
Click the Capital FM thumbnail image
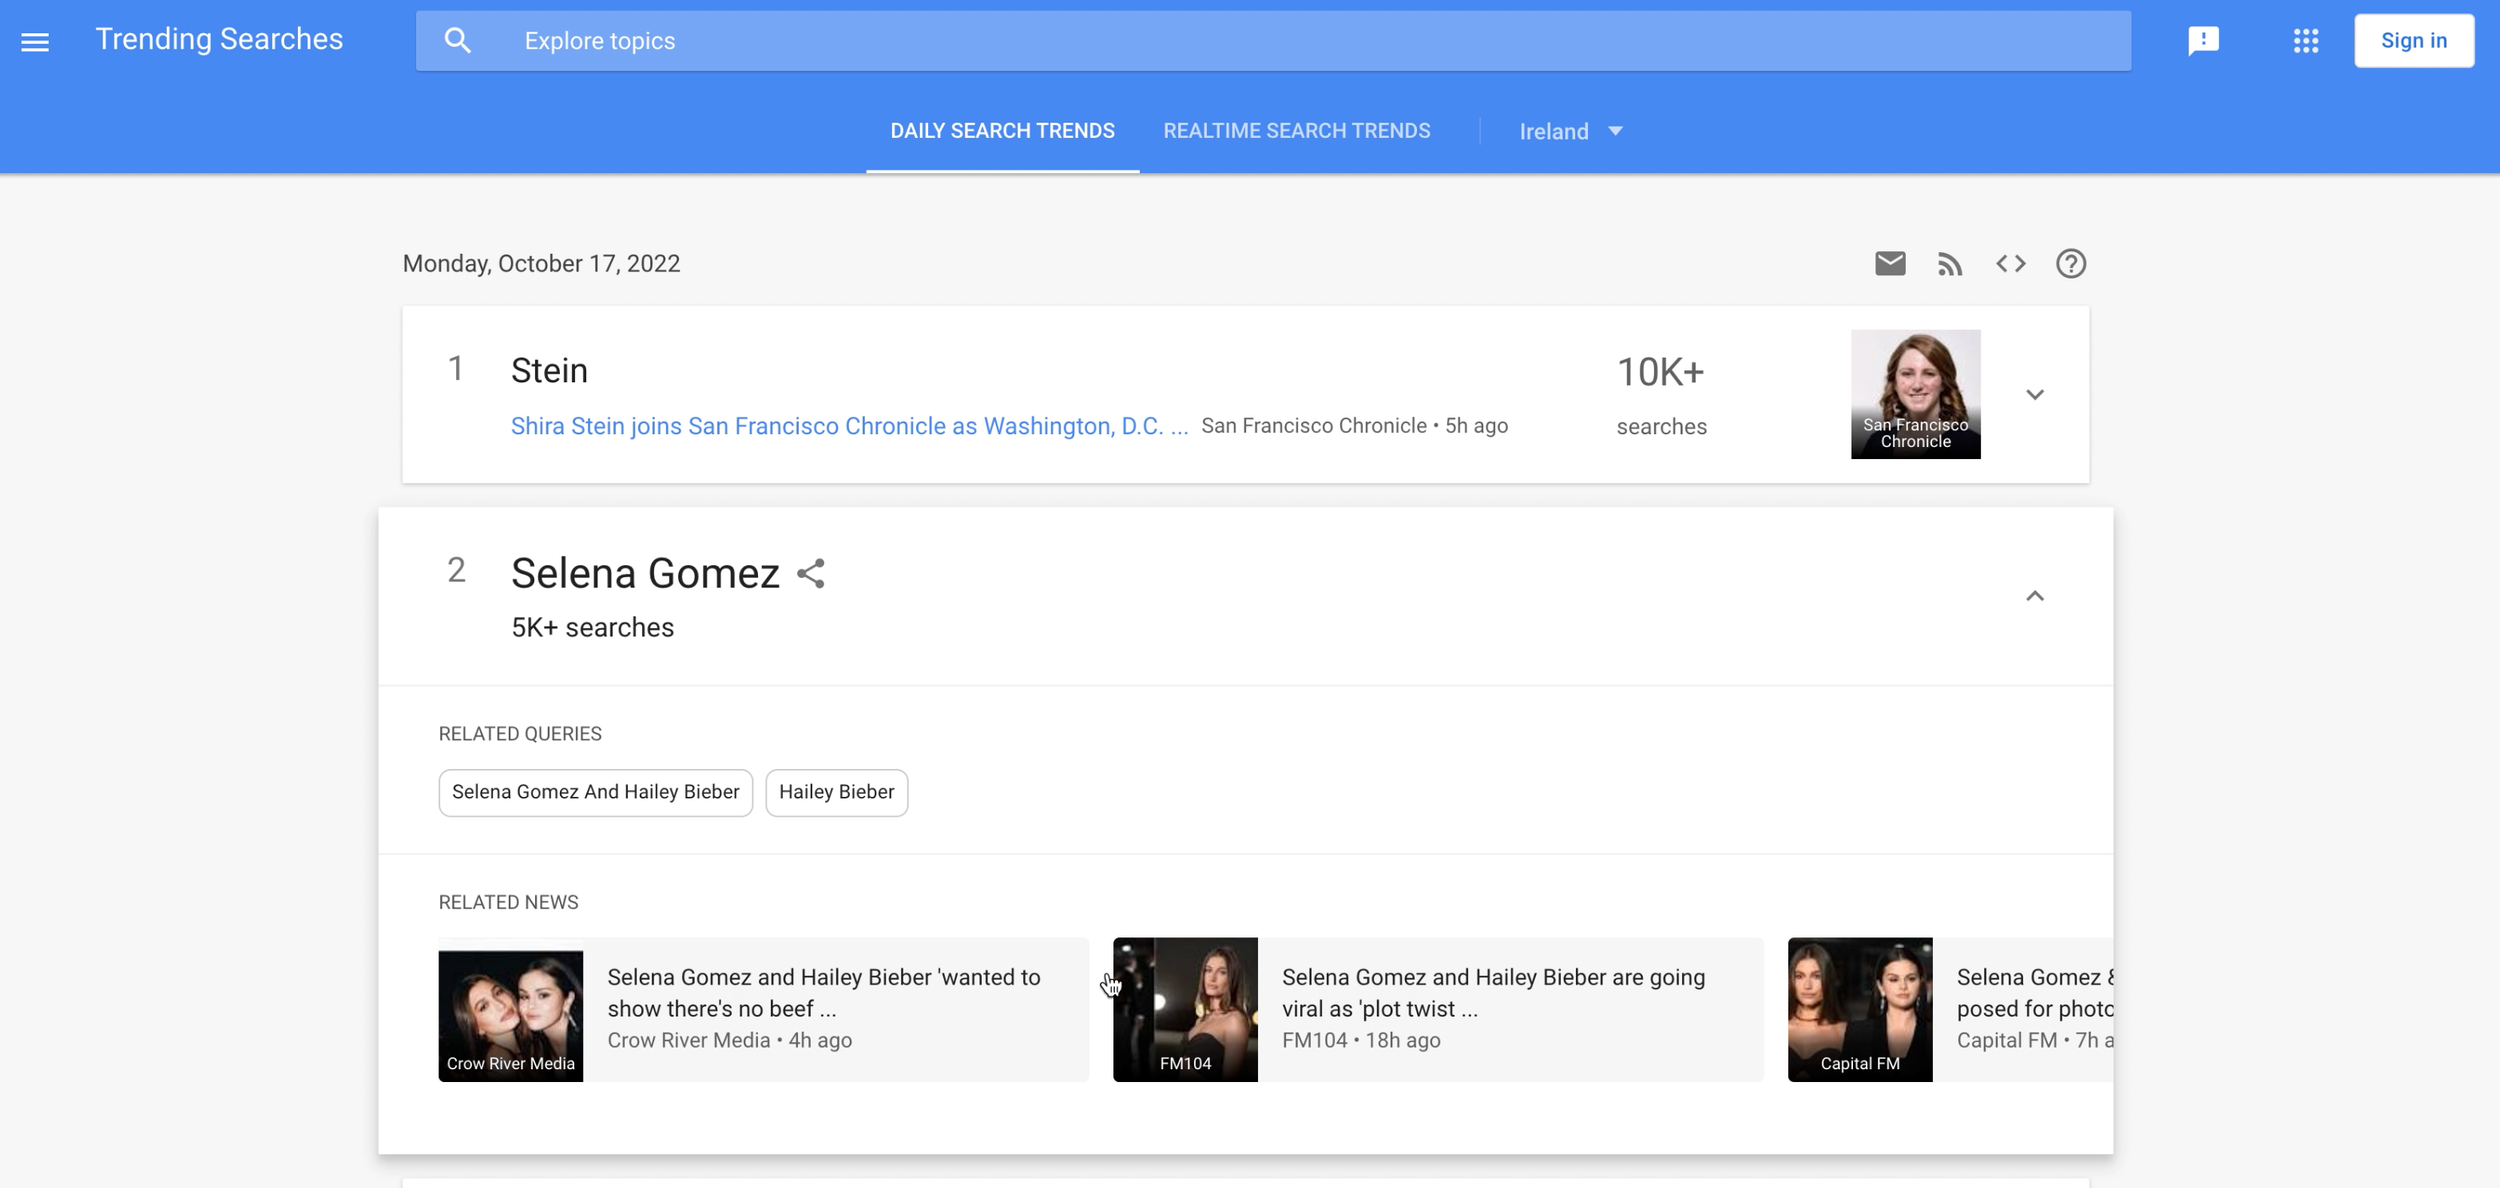[1859, 1009]
